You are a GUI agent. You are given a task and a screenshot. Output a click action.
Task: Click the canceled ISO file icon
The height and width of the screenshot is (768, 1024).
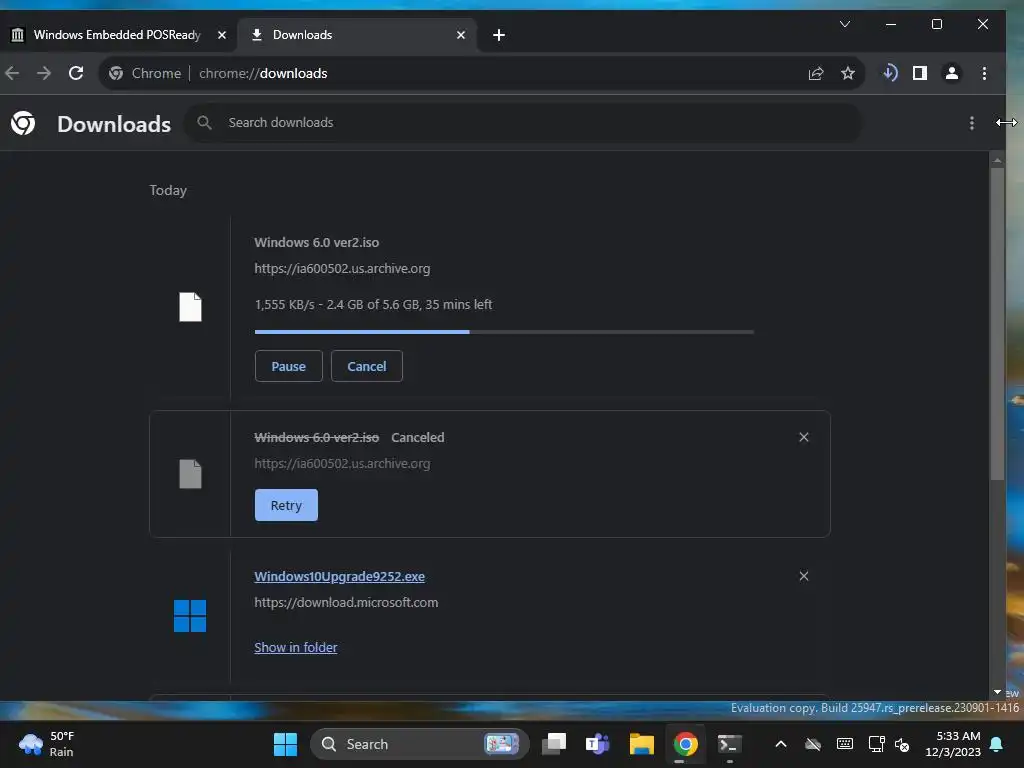click(191, 474)
